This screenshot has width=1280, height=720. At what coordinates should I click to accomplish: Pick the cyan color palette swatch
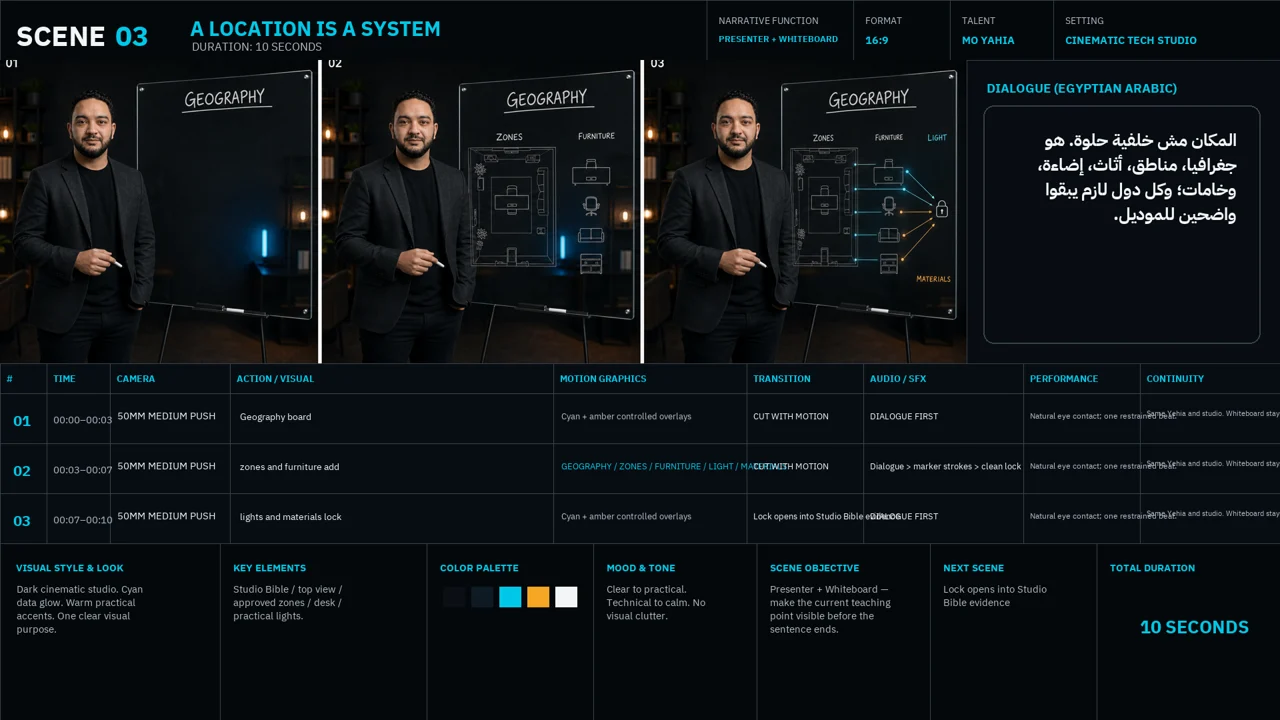point(510,597)
